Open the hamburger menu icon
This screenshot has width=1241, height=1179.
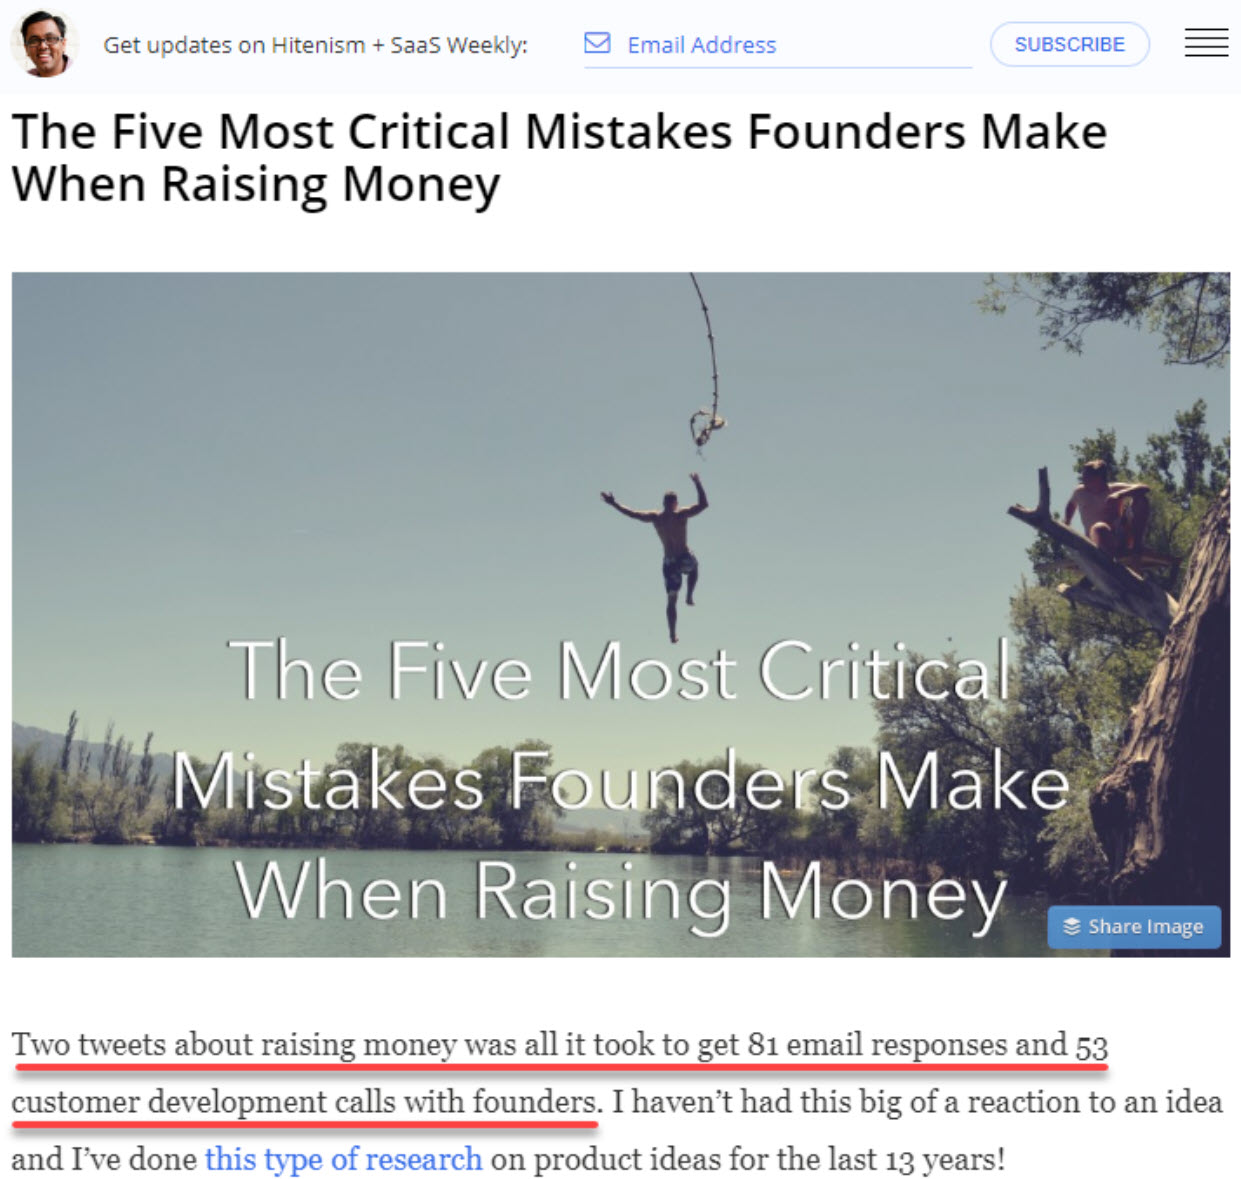[1206, 43]
